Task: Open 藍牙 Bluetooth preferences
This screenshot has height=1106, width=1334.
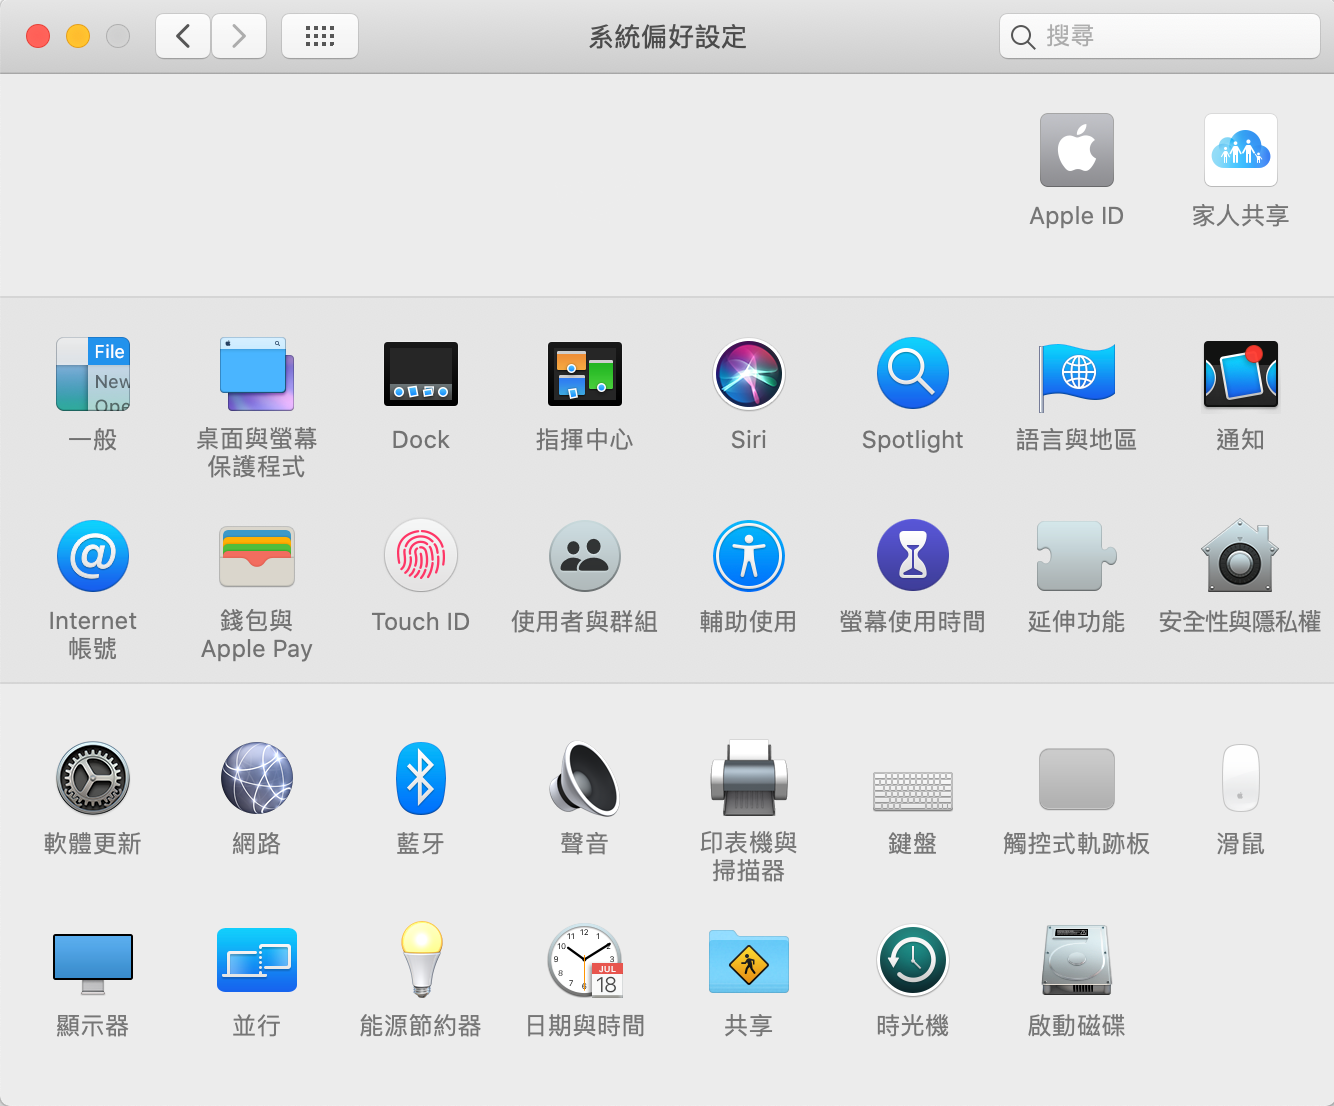Action: click(x=421, y=778)
